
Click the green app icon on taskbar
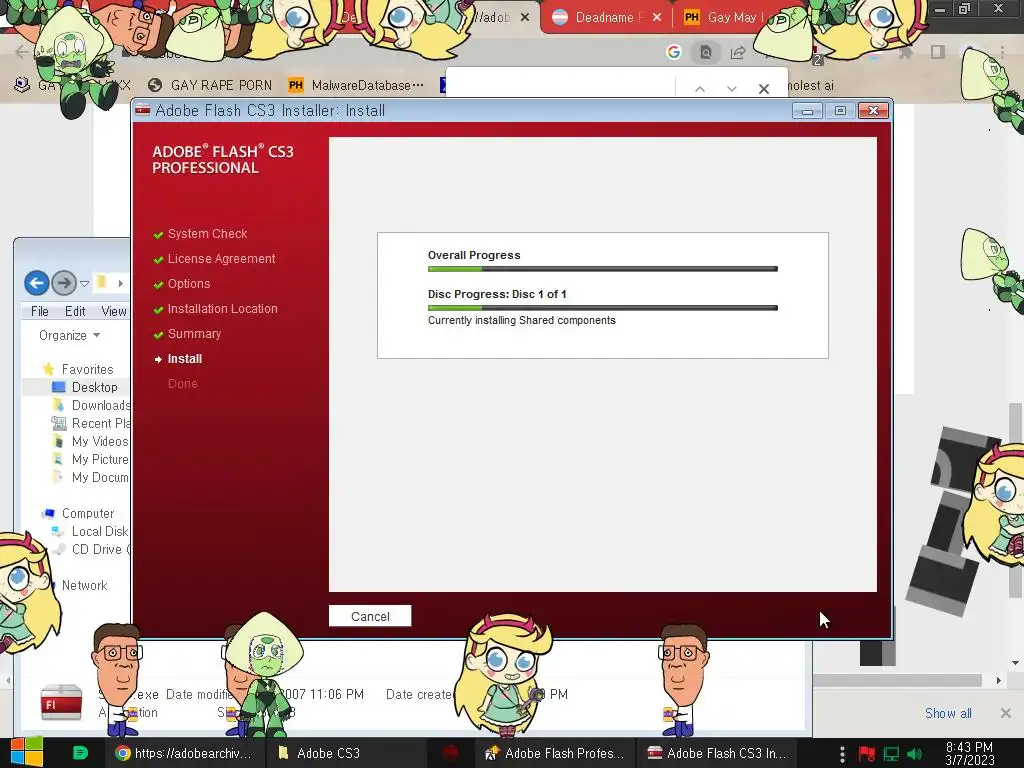click(x=80, y=753)
